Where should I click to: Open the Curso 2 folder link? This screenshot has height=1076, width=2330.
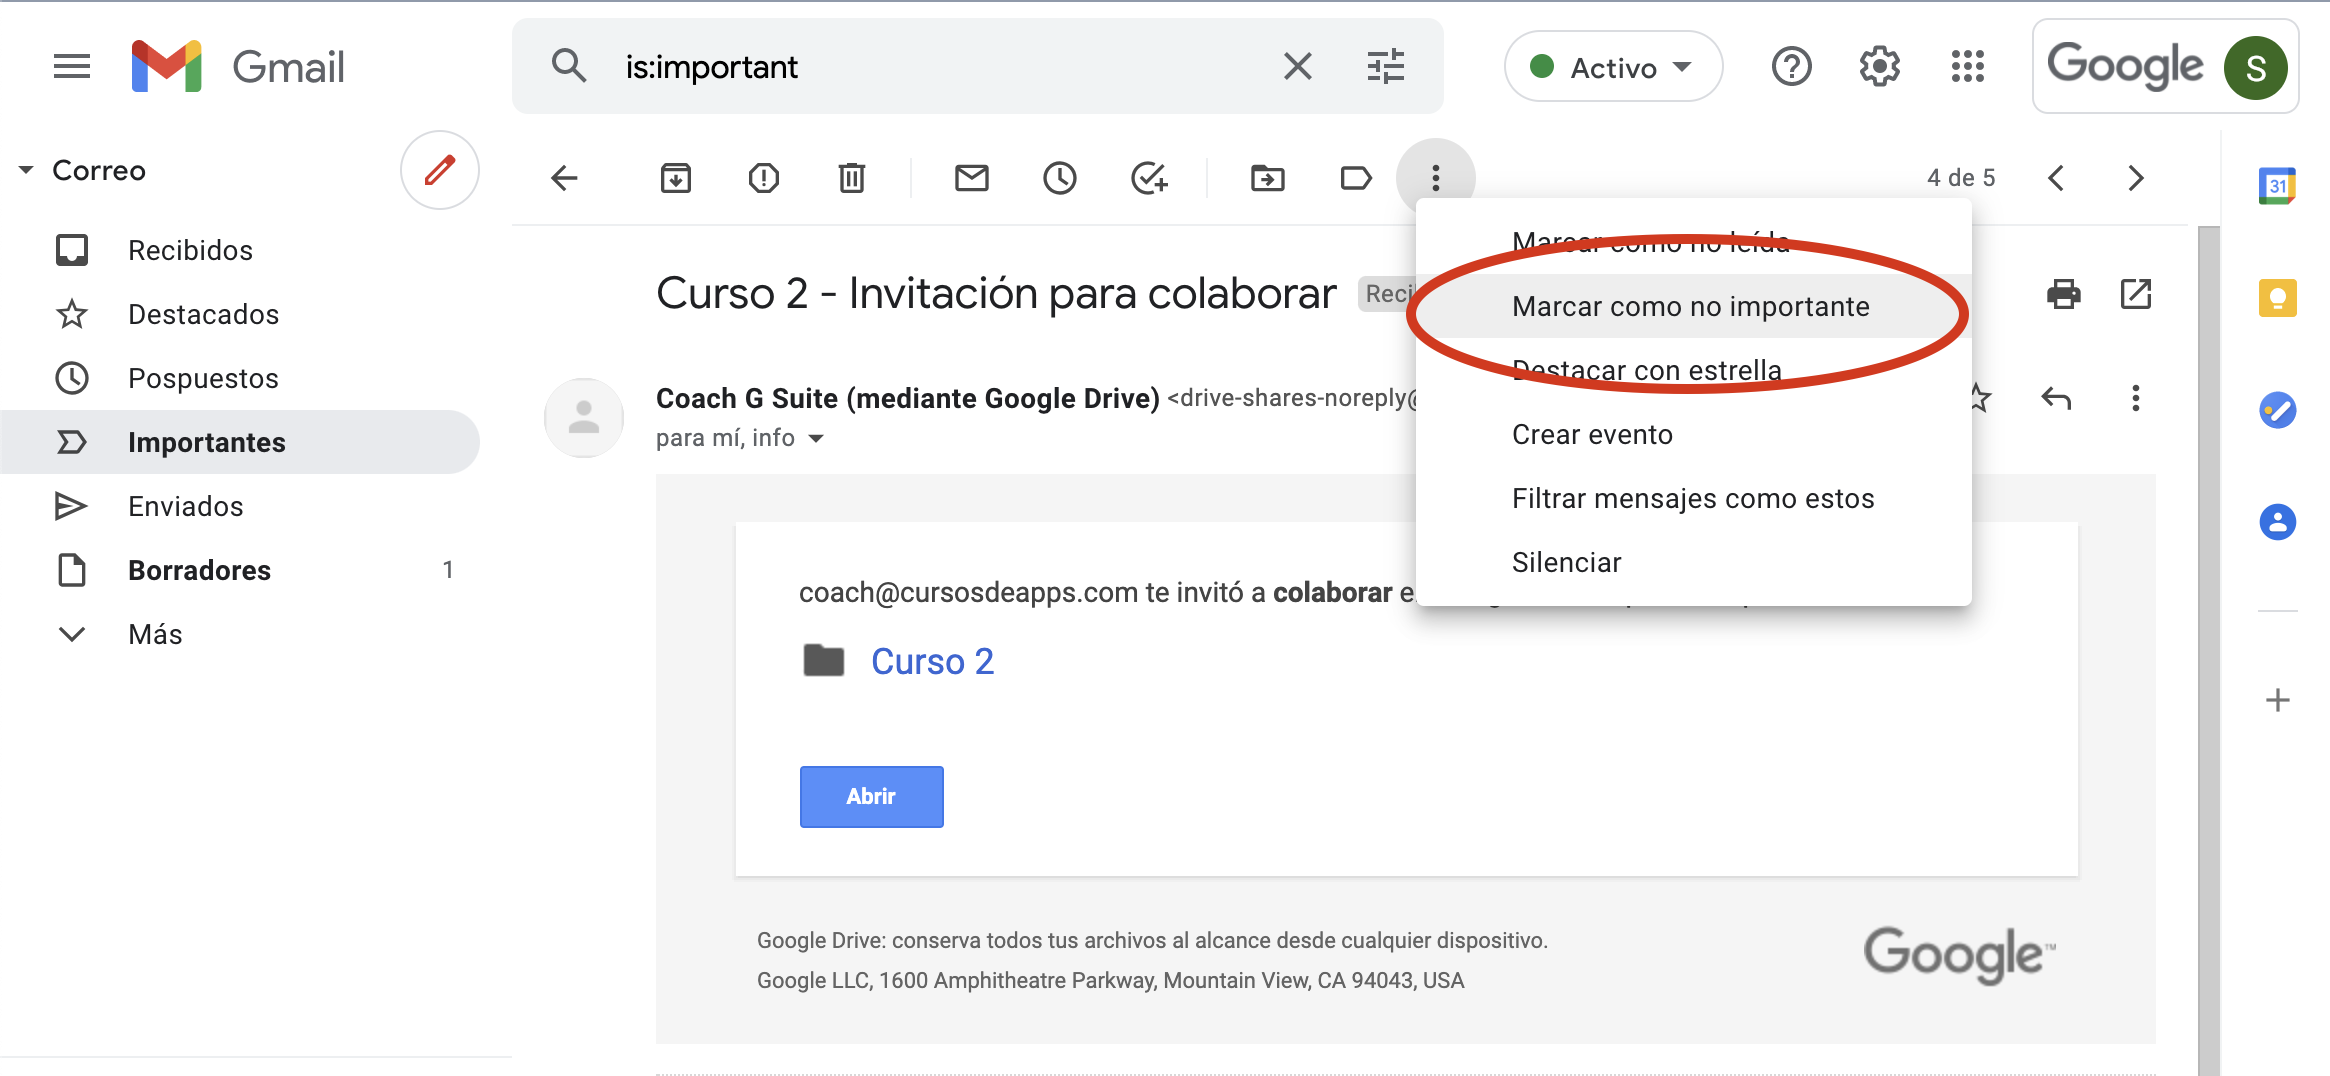(932, 662)
